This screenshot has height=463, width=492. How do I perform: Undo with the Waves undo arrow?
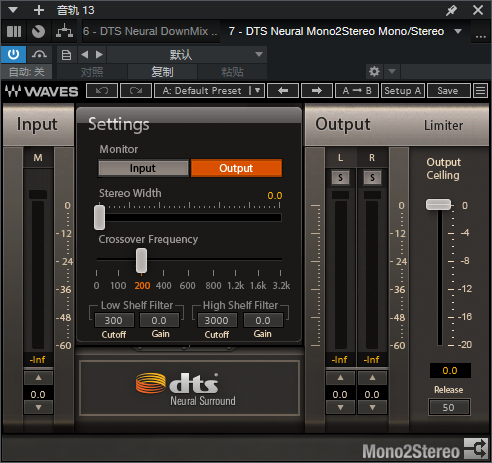click(102, 91)
